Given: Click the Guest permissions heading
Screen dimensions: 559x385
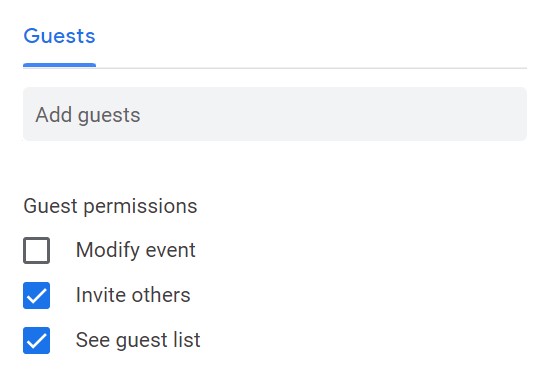Looking at the screenshot, I should click(110, 206).
